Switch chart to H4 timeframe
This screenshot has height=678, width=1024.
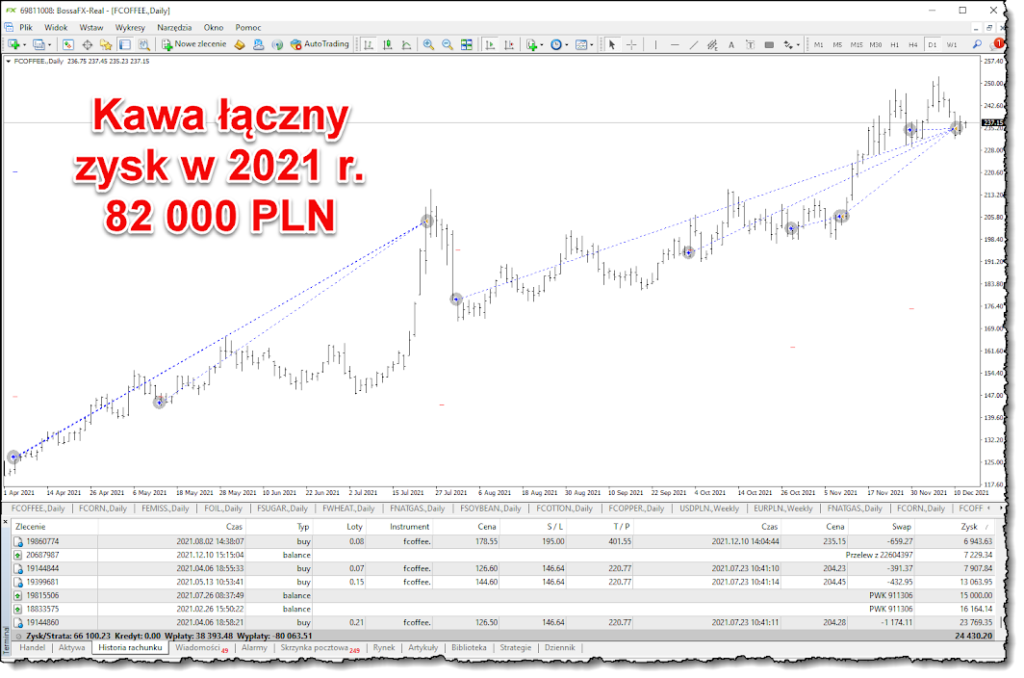[913, 44]
